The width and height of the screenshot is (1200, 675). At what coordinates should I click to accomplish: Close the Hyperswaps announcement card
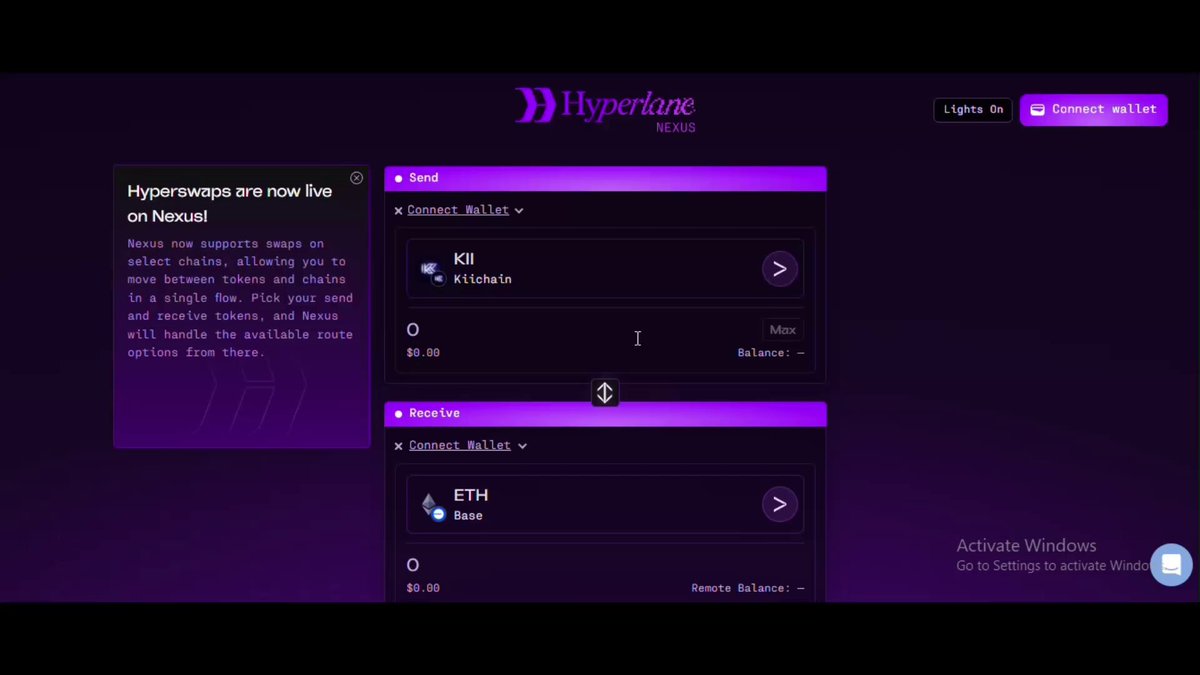tap(356, 178)
